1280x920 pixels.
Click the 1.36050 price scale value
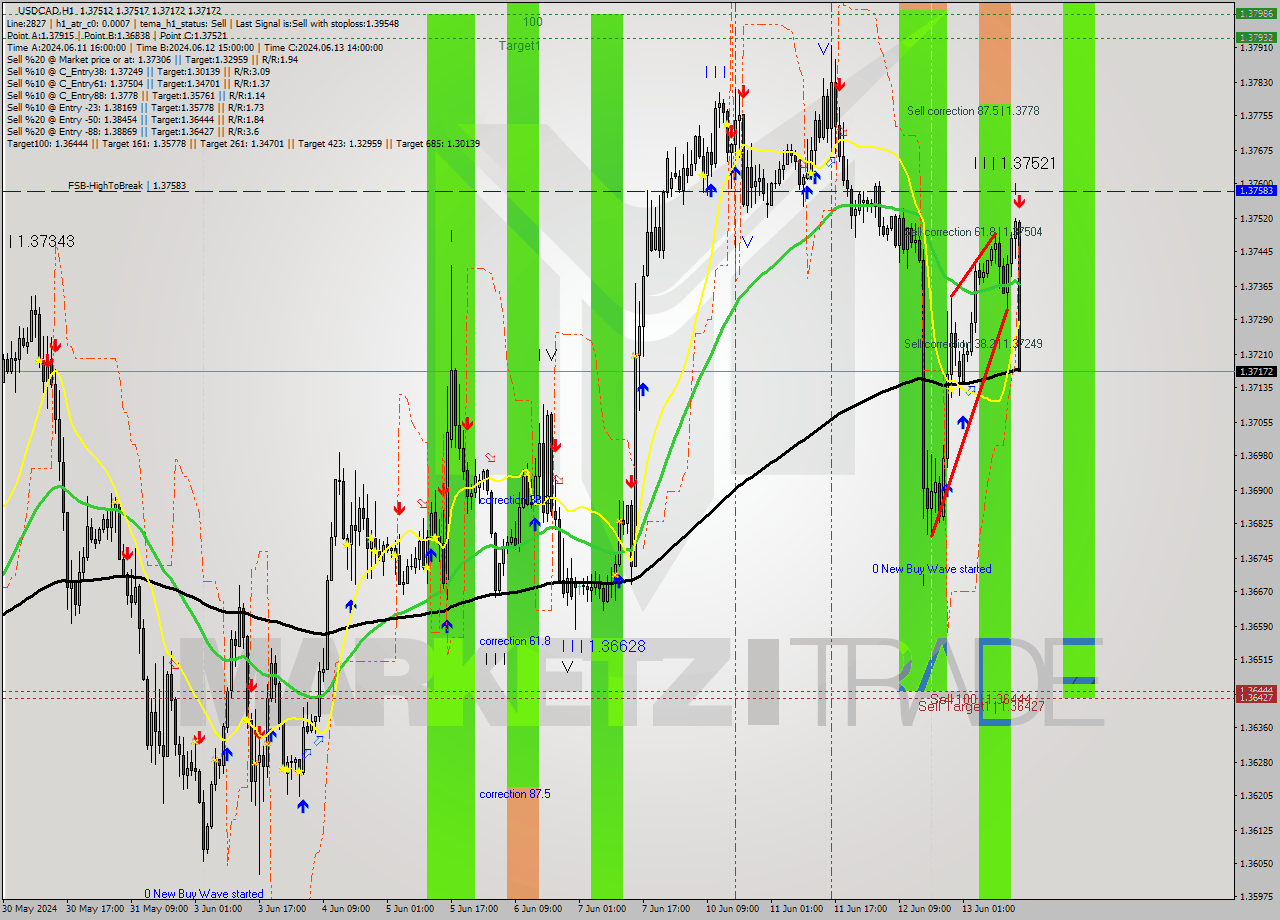(x=1255, y=864)
